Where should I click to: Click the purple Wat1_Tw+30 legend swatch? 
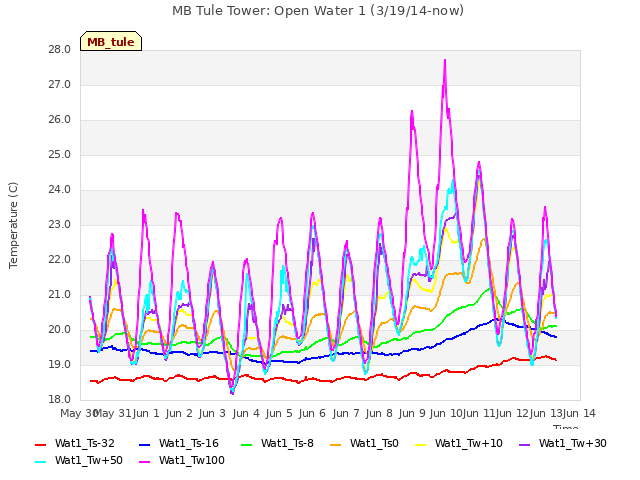[x=524, y=444]
